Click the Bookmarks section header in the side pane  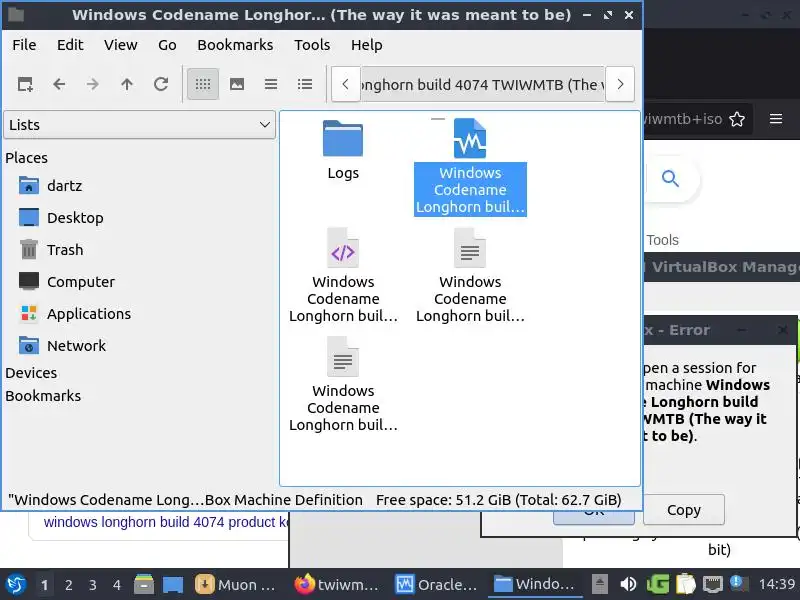[x=43, y=396]
